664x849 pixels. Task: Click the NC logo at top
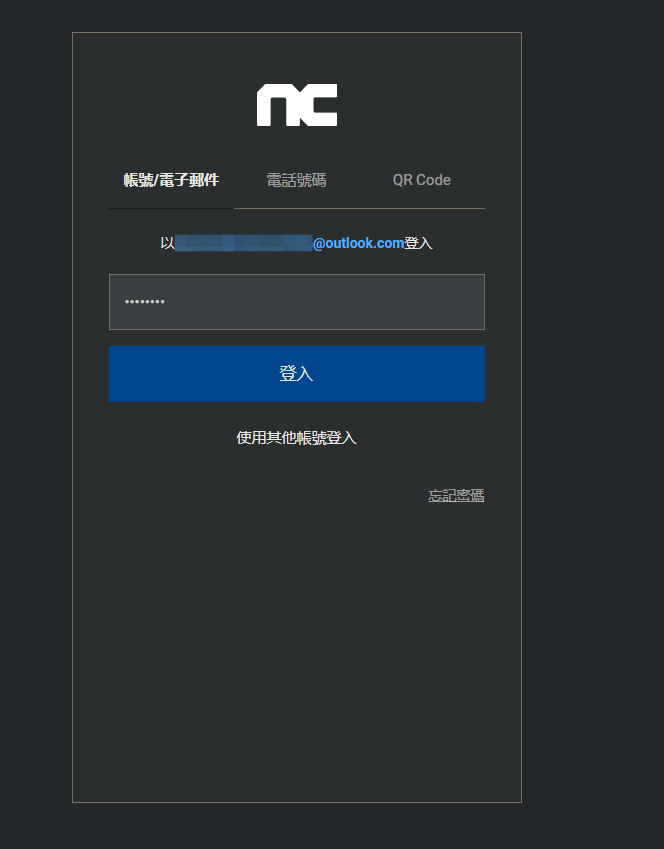pos(297,105)
